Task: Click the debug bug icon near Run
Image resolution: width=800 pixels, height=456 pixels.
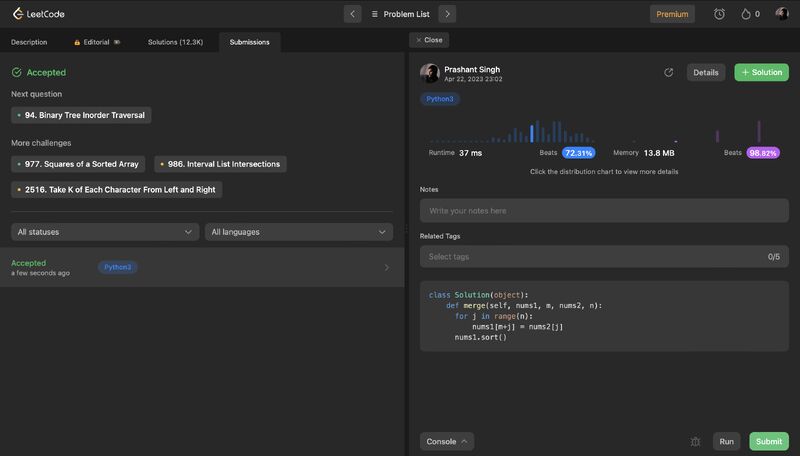Action: click(695, 441)
